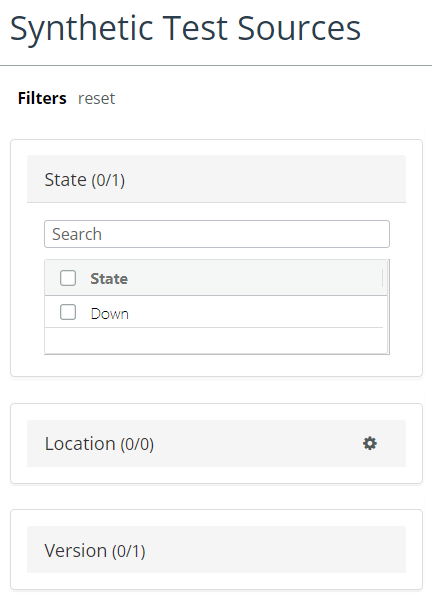Click the State table's vertical scrollbar edge
This screenshot has height=602, width=432.
[x=388, y=306]
